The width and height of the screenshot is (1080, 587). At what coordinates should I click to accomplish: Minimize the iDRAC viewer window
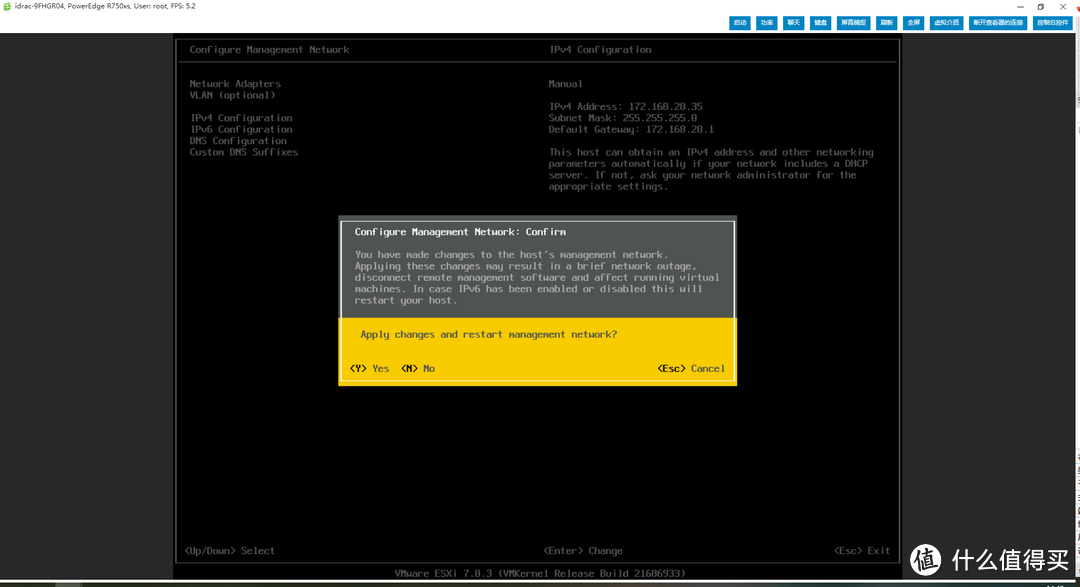1020,7
